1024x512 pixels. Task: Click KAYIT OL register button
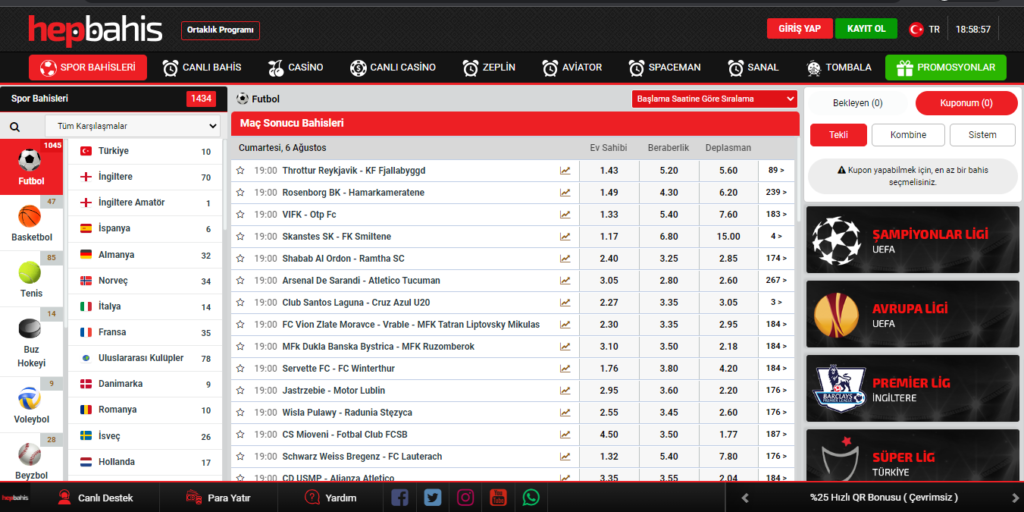pyautogui.click(x=866, y=29)
